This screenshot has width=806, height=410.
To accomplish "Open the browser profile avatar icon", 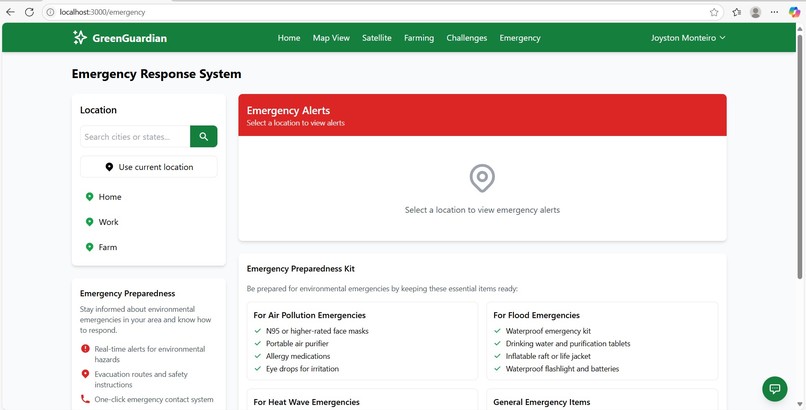I will [x=755, y=12].
